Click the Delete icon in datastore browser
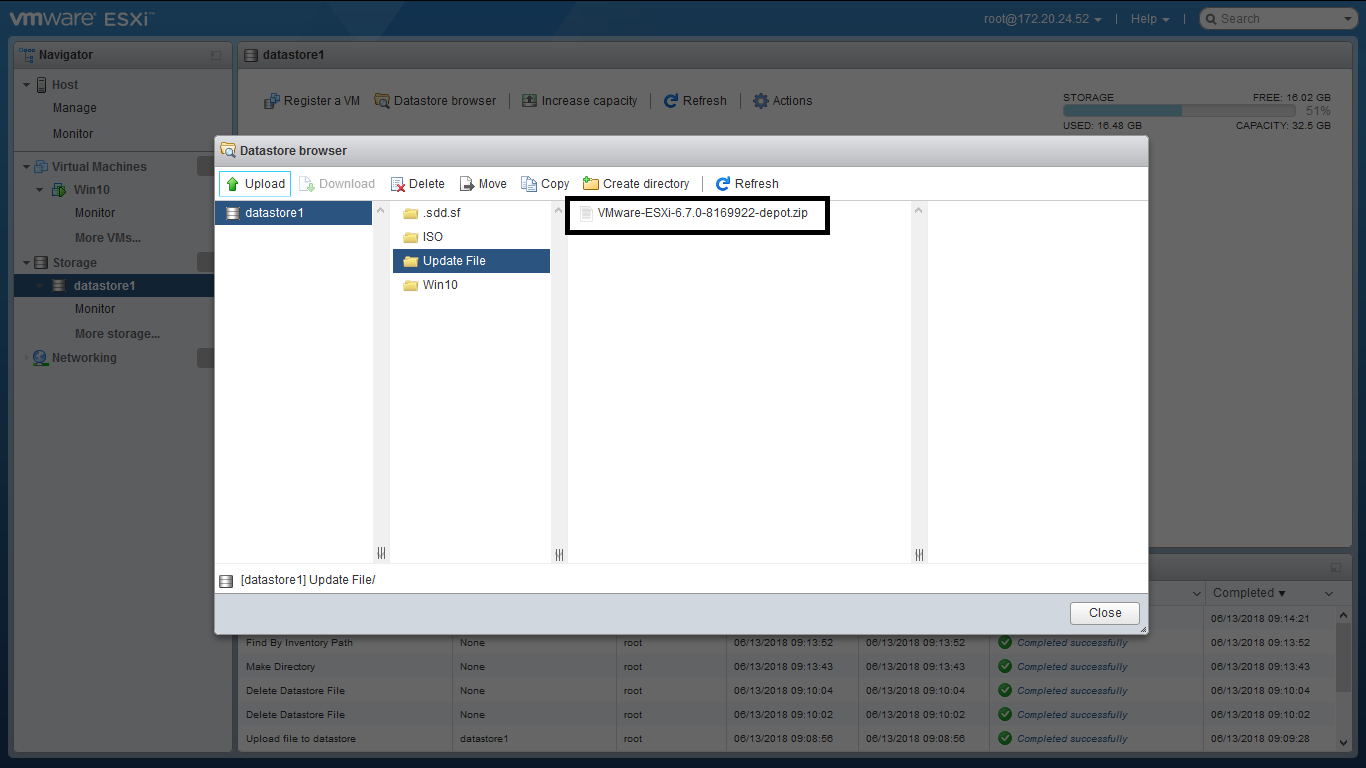 [397, 184]
